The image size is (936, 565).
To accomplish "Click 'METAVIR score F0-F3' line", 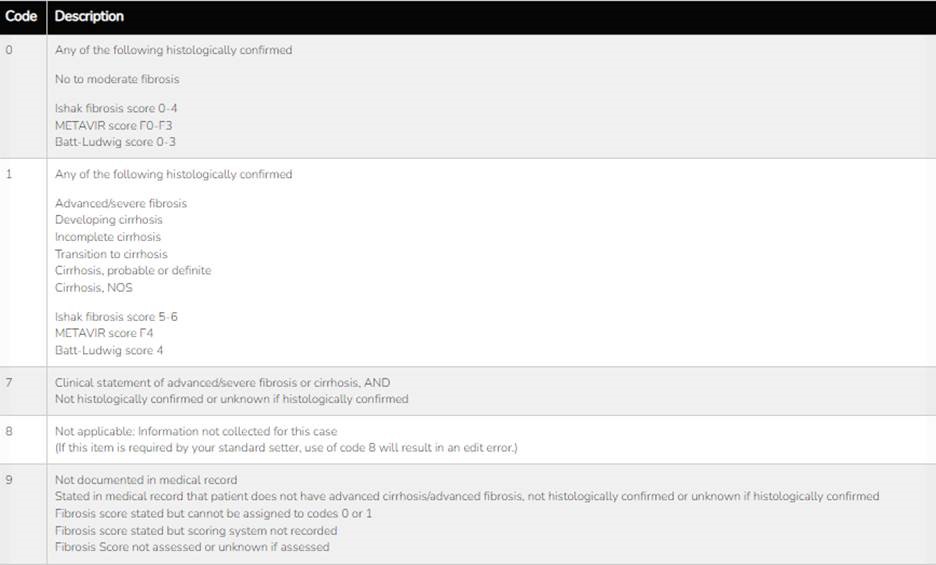I will (113, 125).
